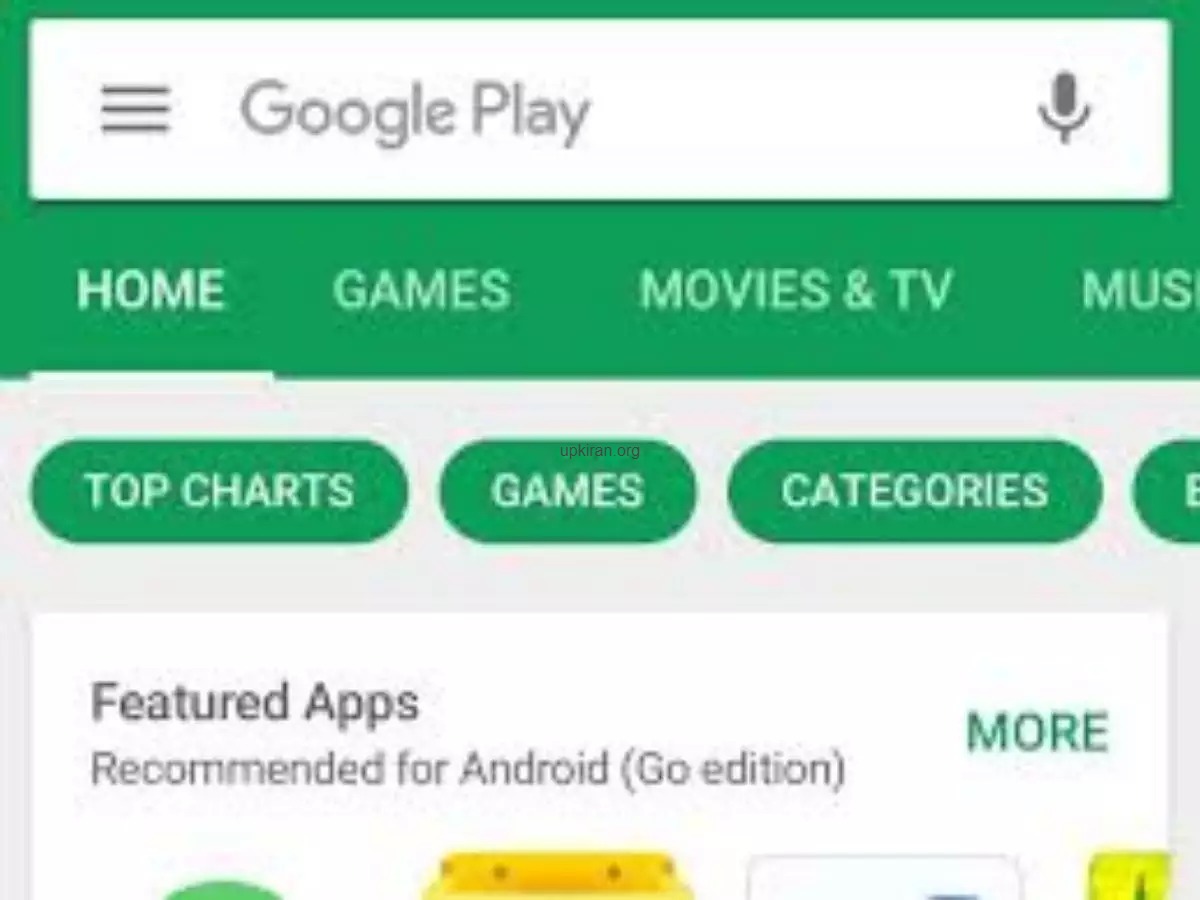
Task: Open the hamburger navigation menu
Action: pyautogui.click(x=136, y=109)
